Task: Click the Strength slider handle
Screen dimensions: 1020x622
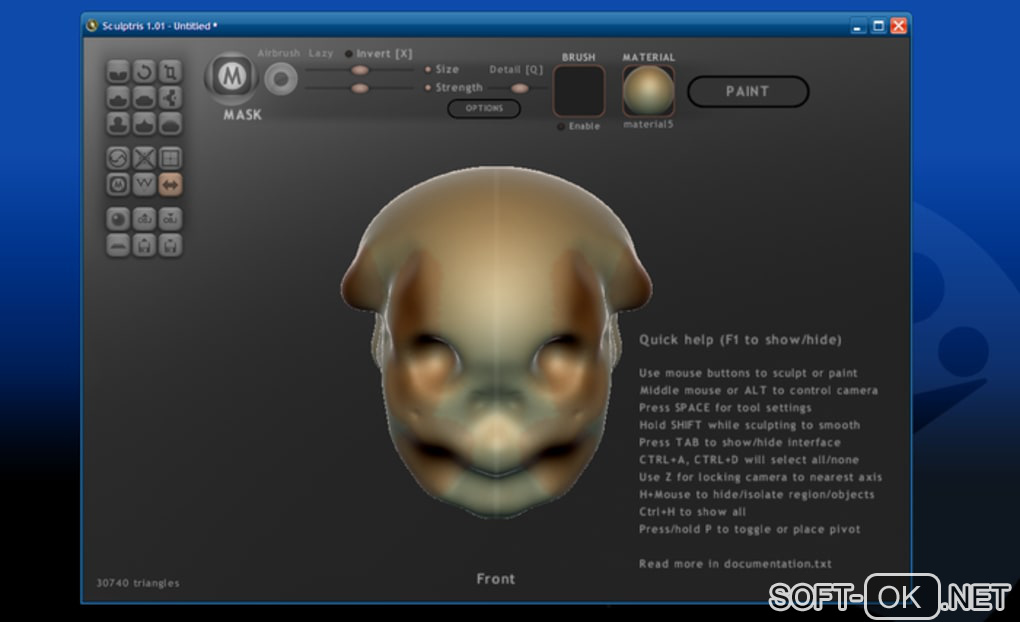Action: click(x=360, y=88)
